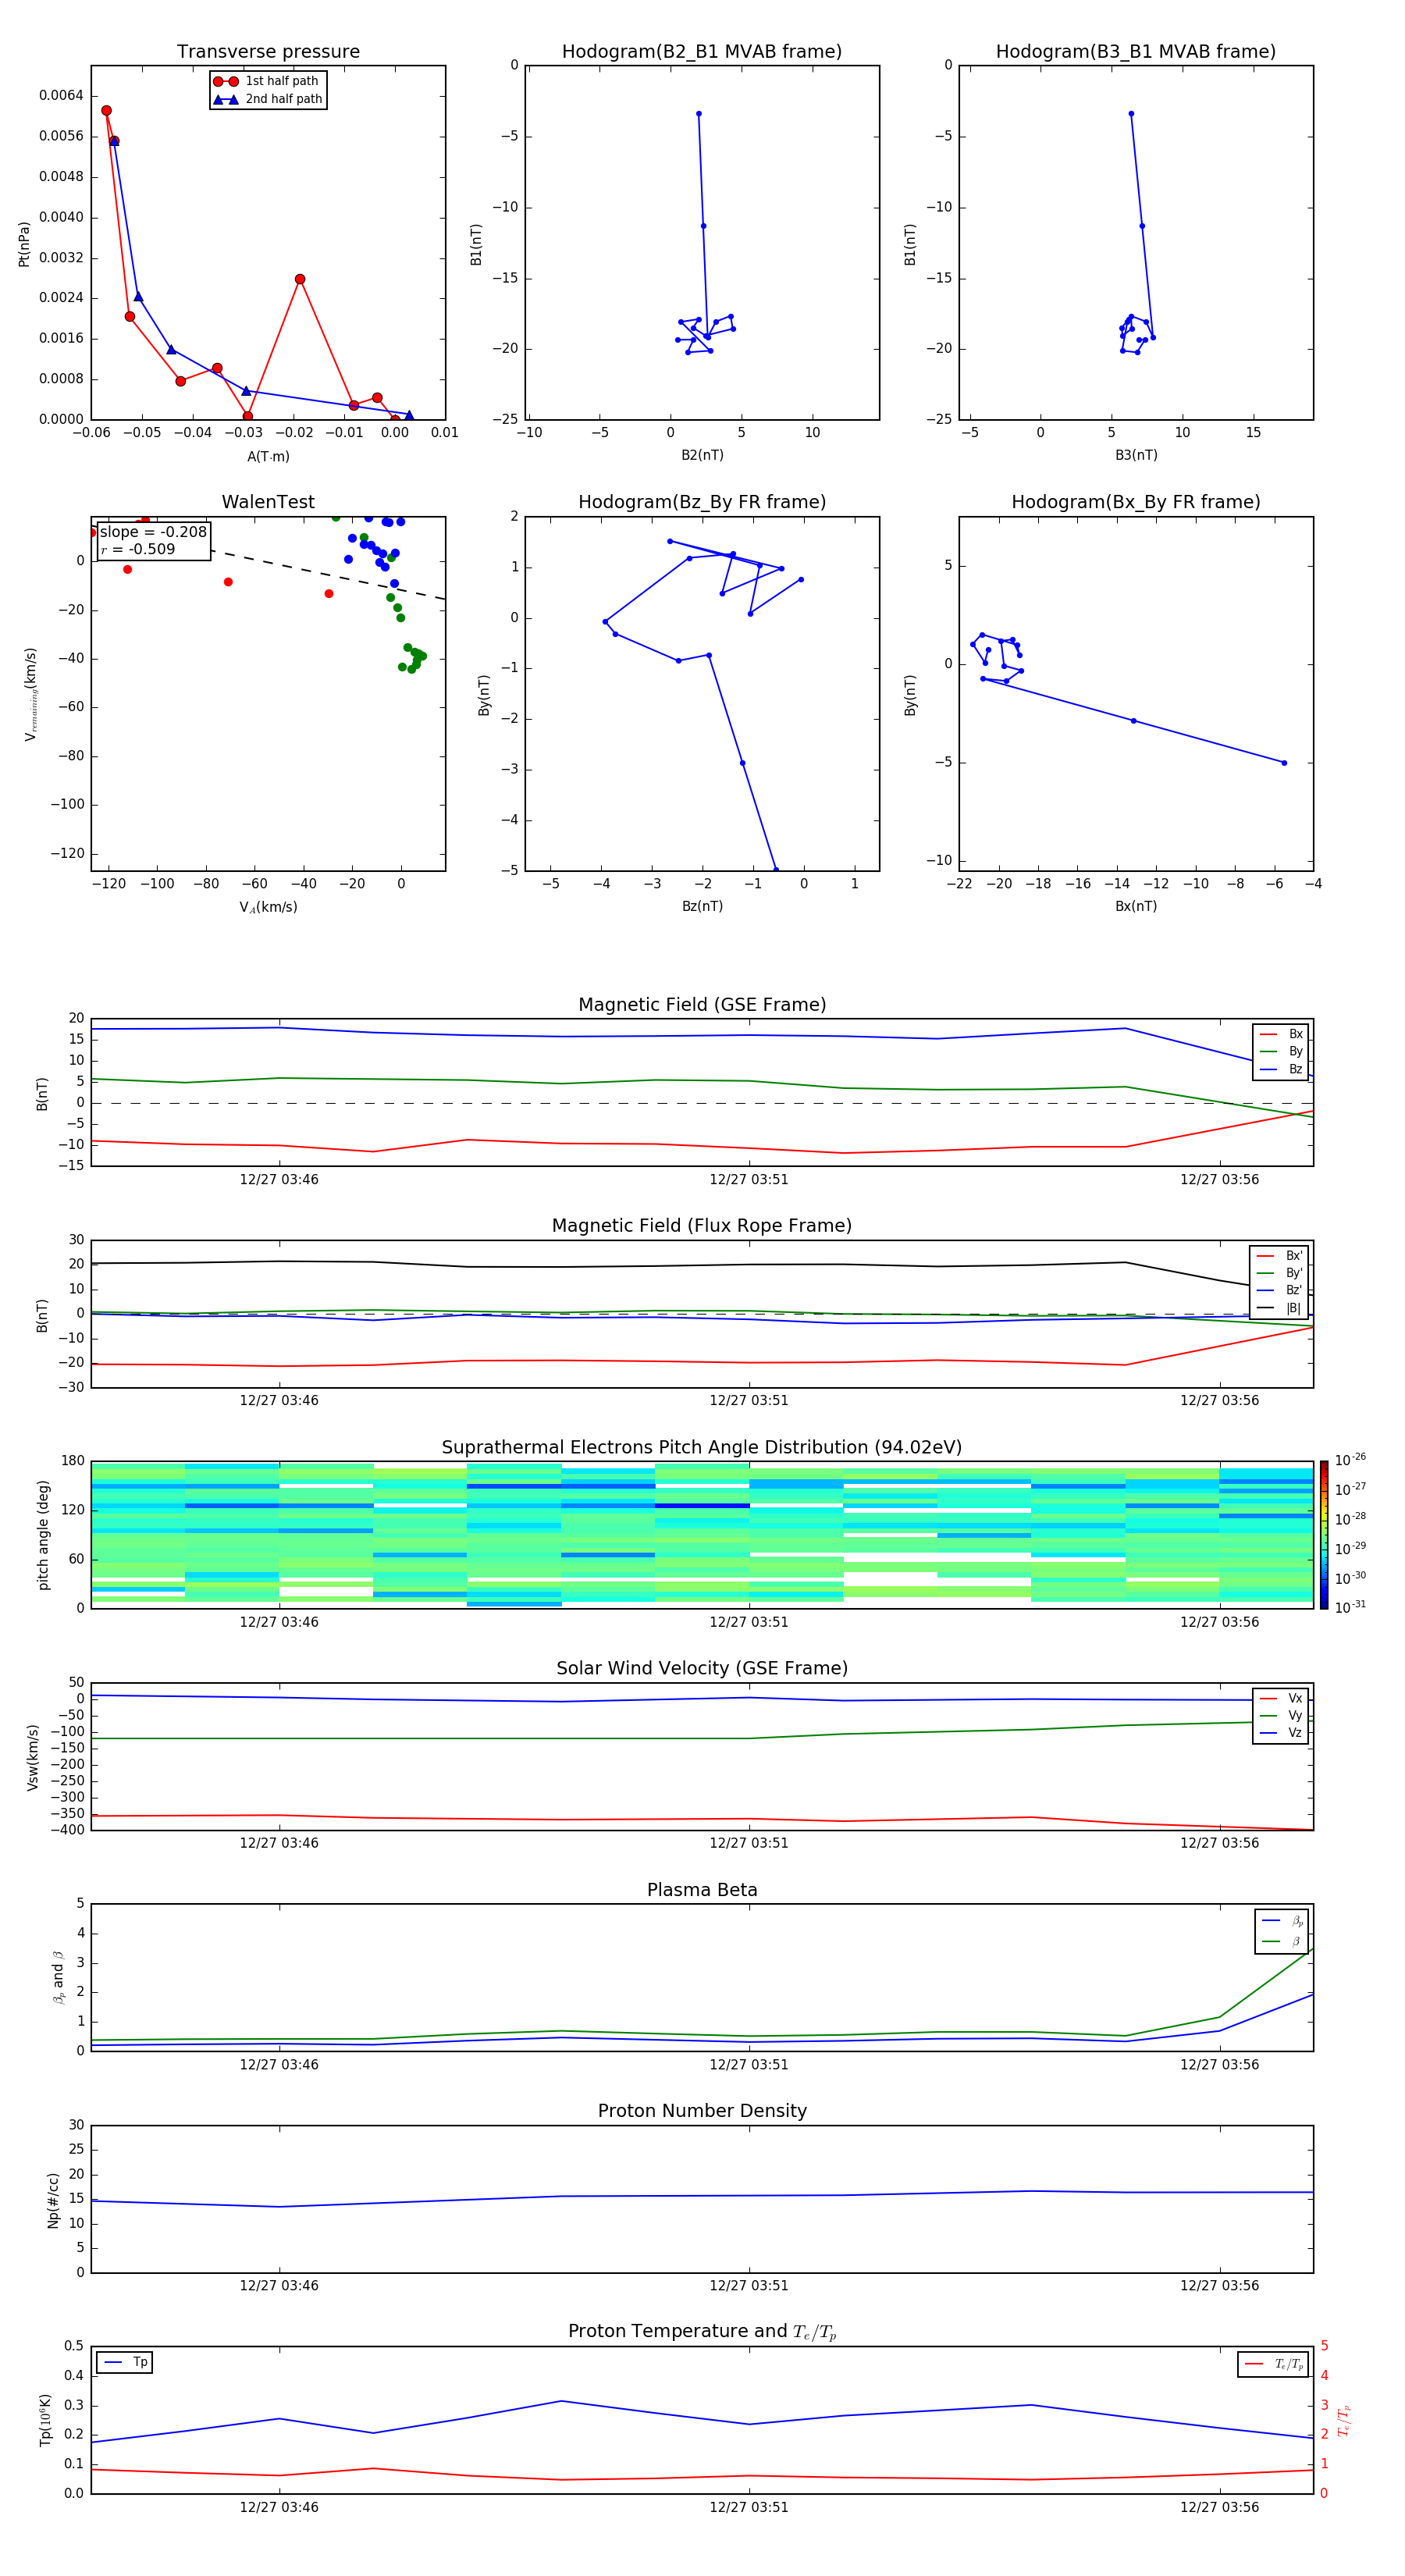
Task: Click Vy legend entry in velocity plot
Action: point(1281,1715)
